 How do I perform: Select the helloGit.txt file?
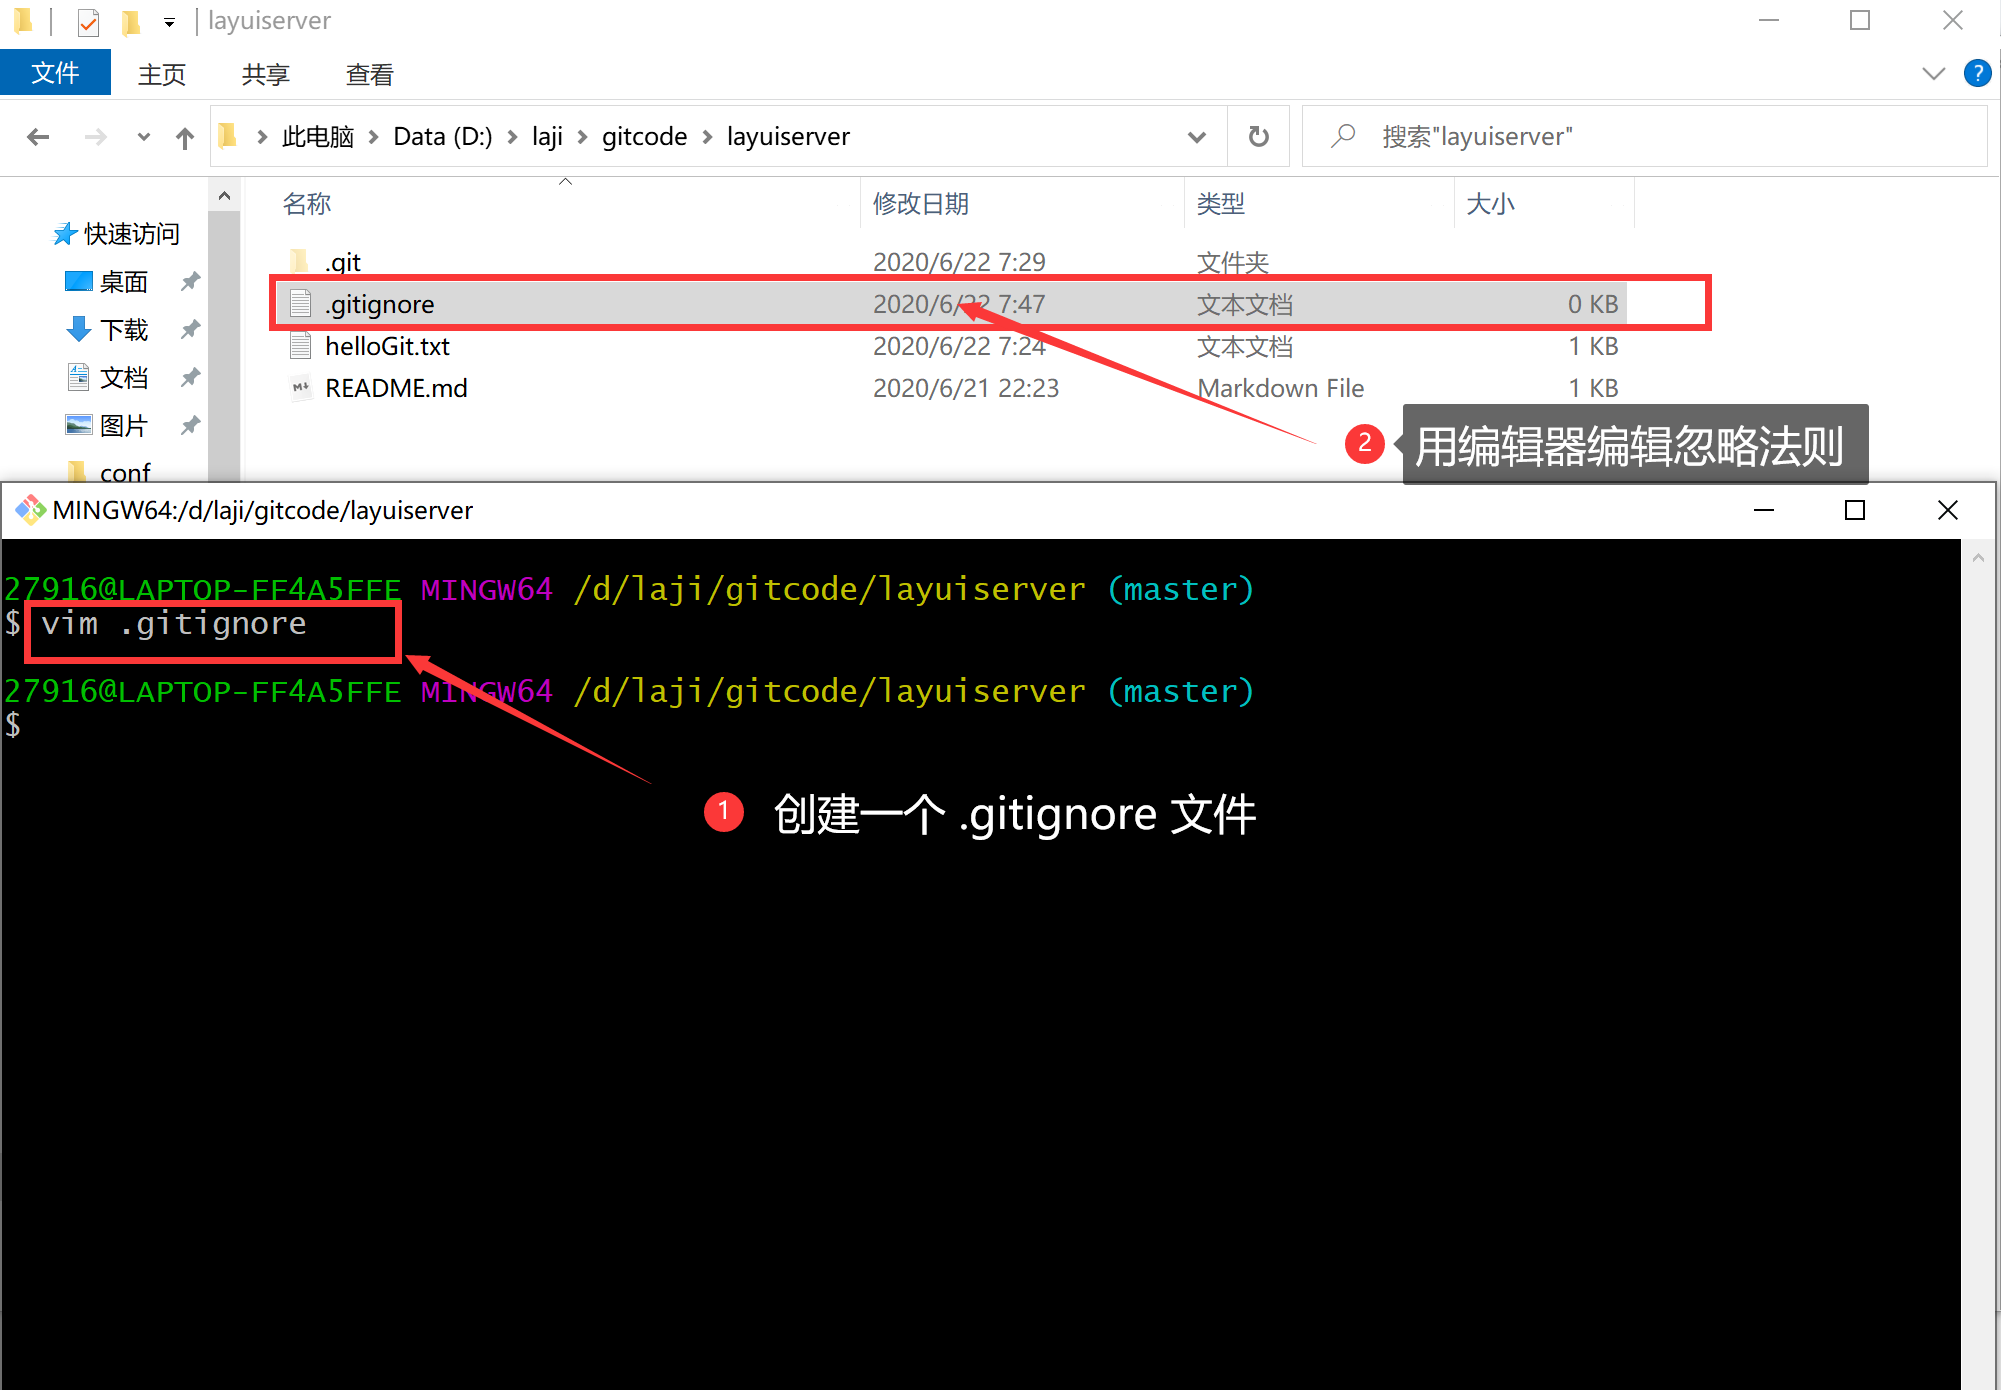[x=387, y=346]
